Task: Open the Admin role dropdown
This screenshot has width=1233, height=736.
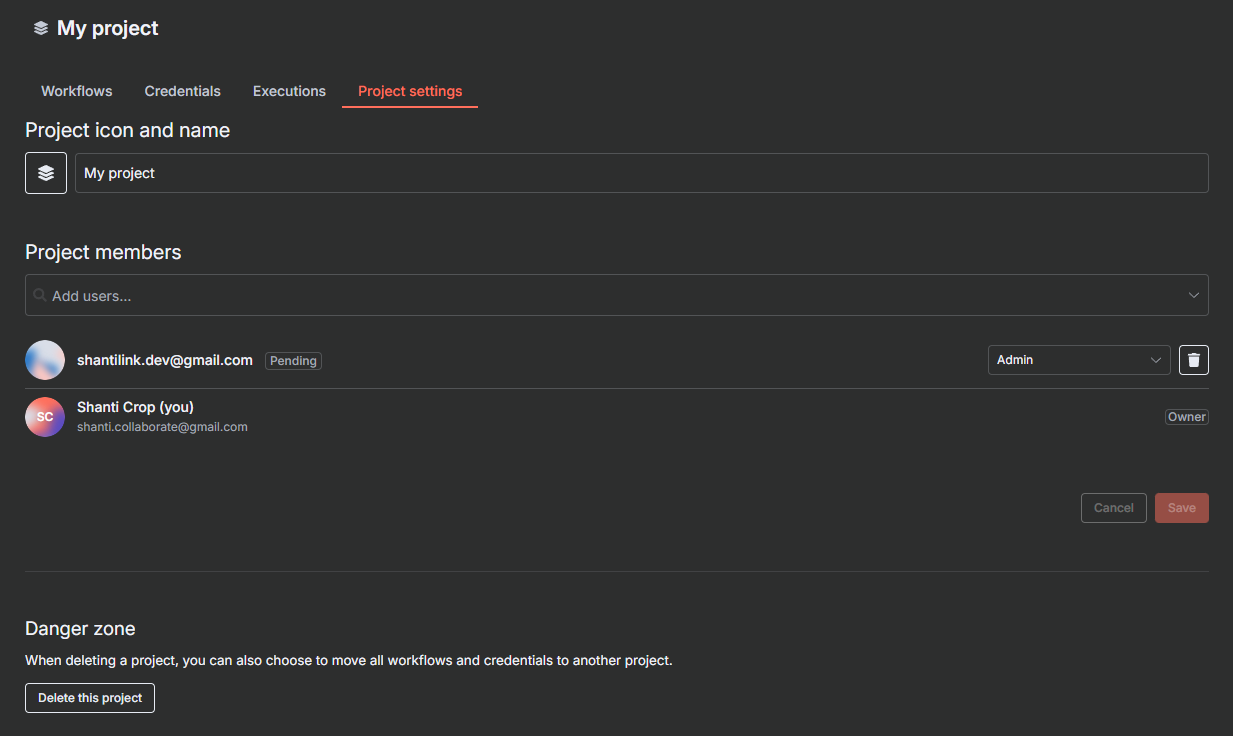Action: 1079,360
